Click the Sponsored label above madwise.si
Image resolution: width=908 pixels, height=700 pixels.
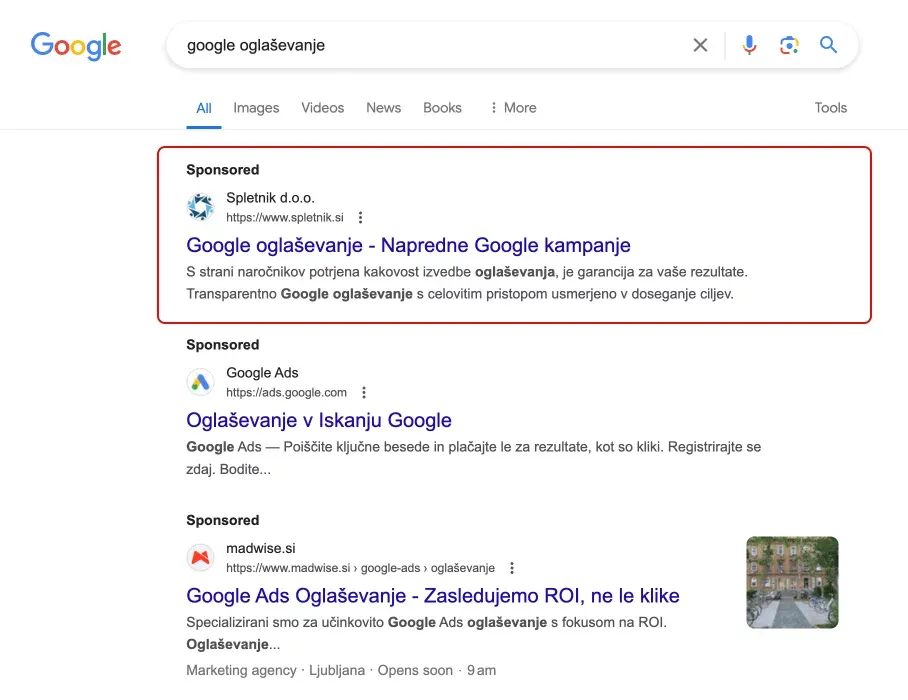[x=222, y=521]
